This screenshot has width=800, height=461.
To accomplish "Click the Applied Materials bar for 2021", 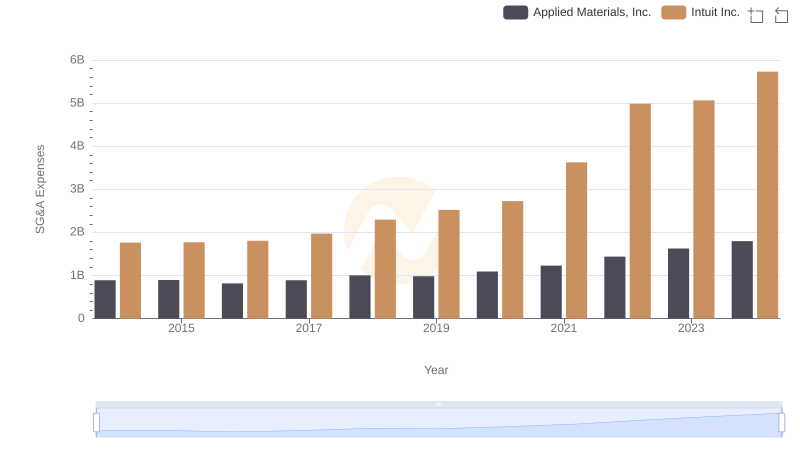I will pos(551,292).
